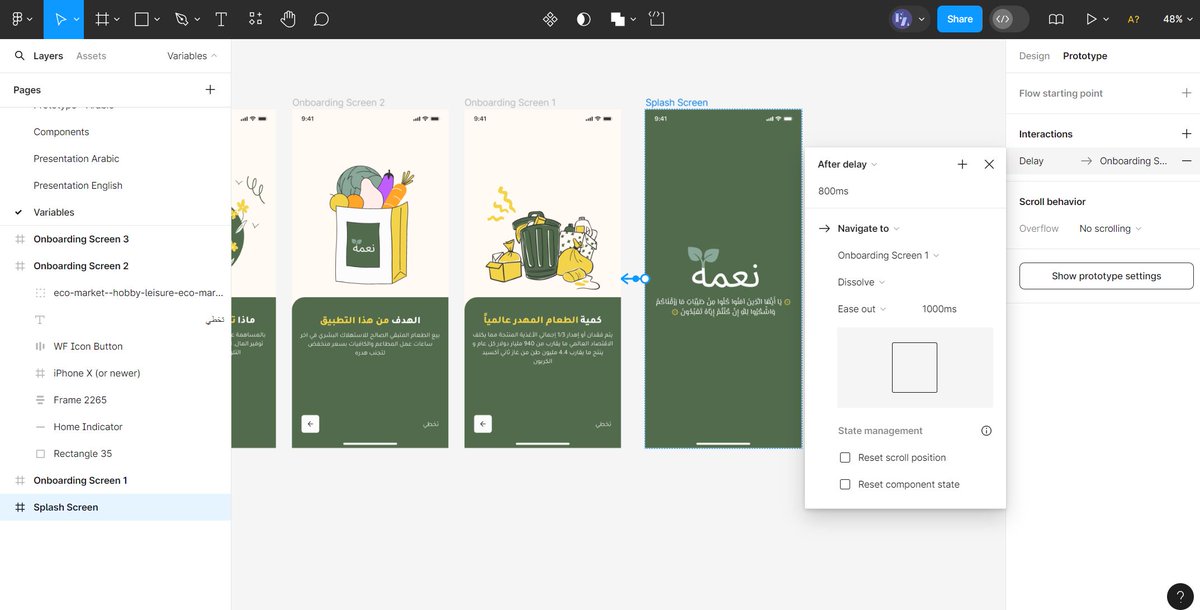Open the library book icon
This screenshot has width=1200, height=610.
click(x=1056, y=19)
